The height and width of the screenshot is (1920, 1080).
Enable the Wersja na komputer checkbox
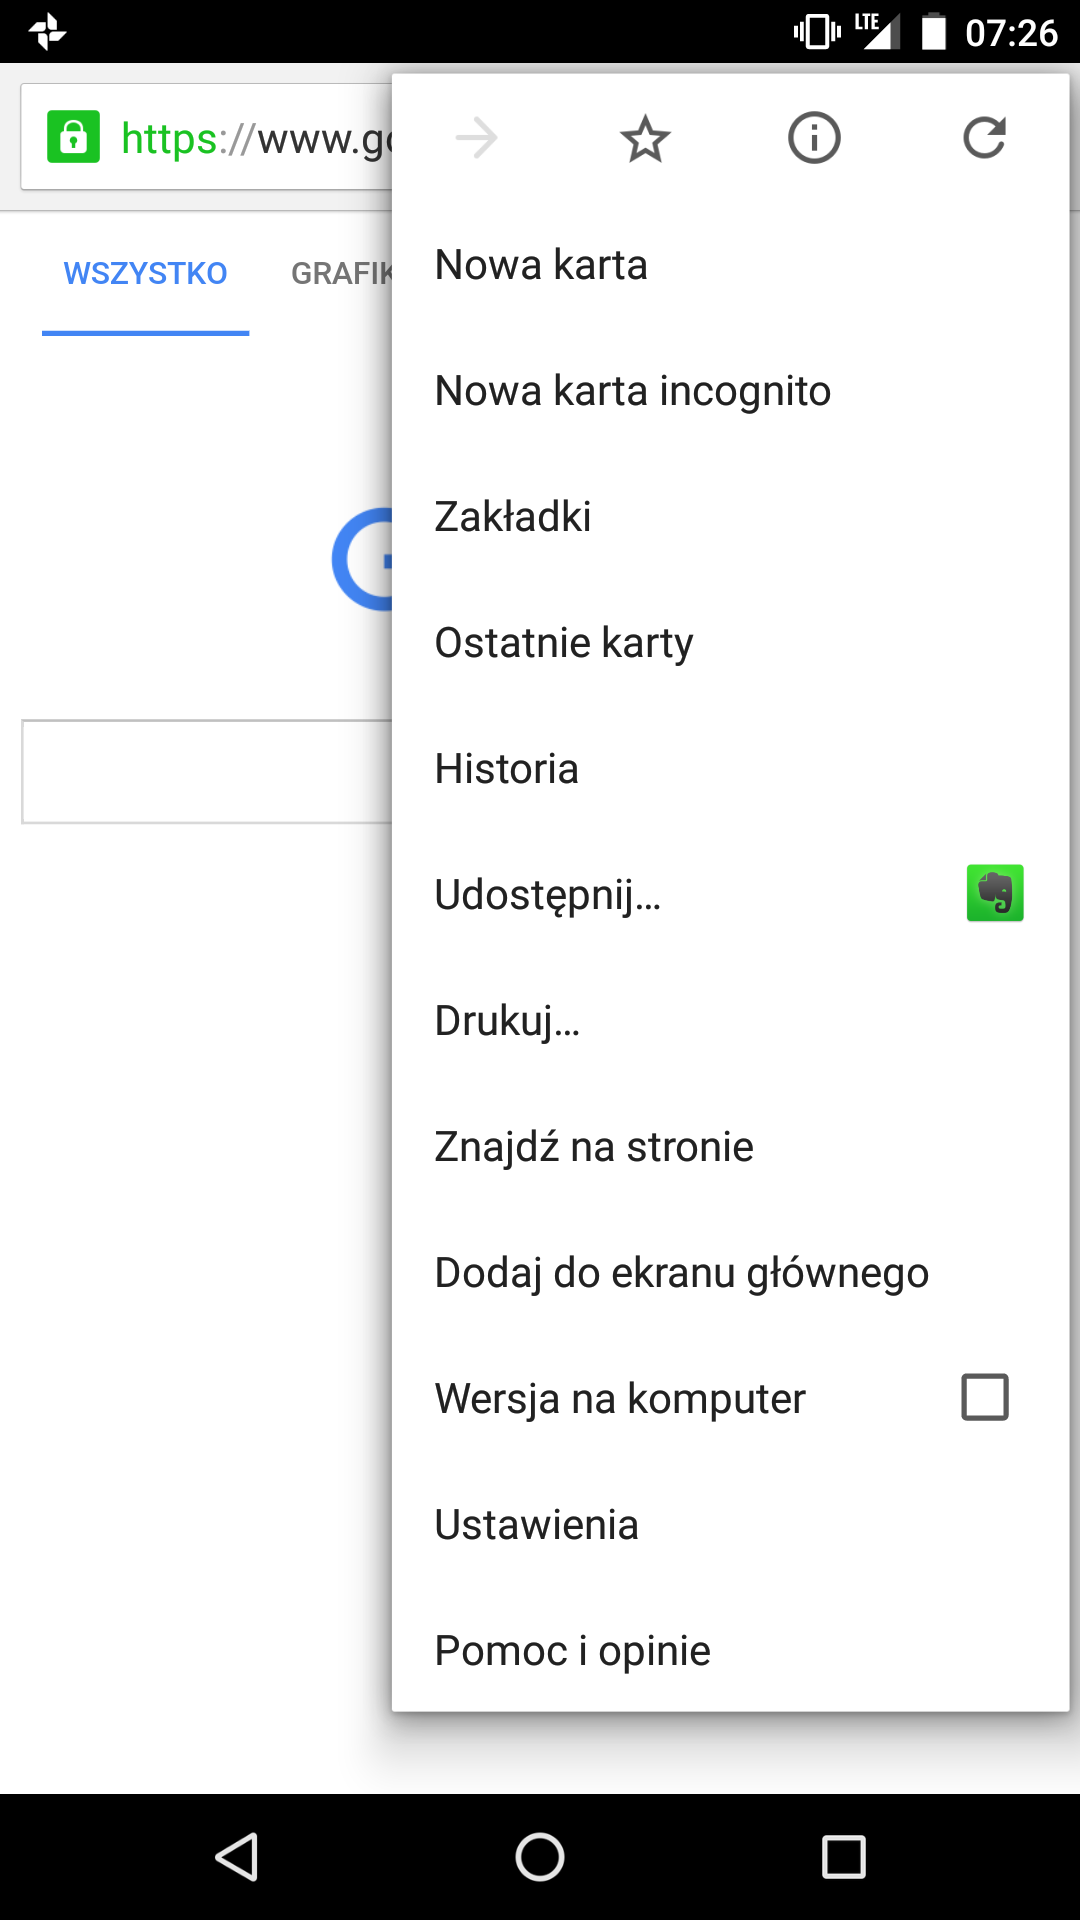(x=984, y=1397)
